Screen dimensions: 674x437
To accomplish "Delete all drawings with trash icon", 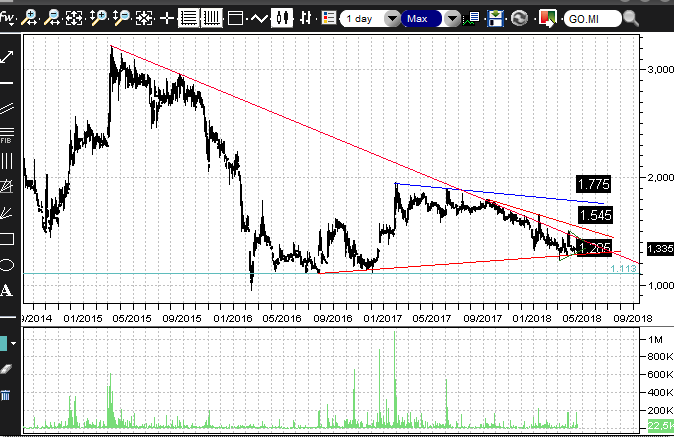I will (5, 395).
